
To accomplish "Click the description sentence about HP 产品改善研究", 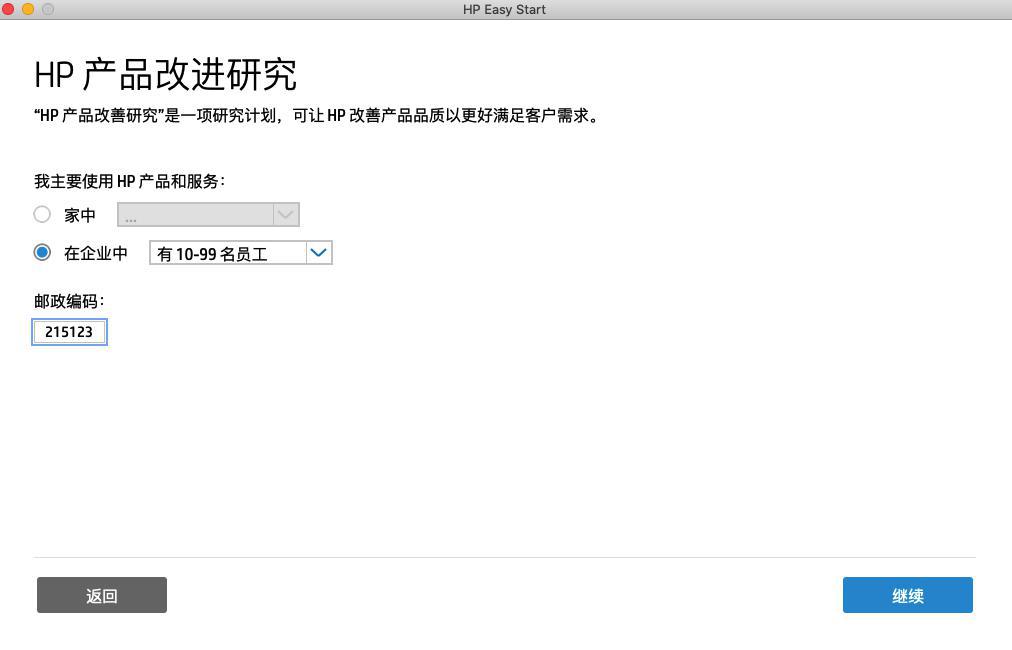I will [317, 116].
